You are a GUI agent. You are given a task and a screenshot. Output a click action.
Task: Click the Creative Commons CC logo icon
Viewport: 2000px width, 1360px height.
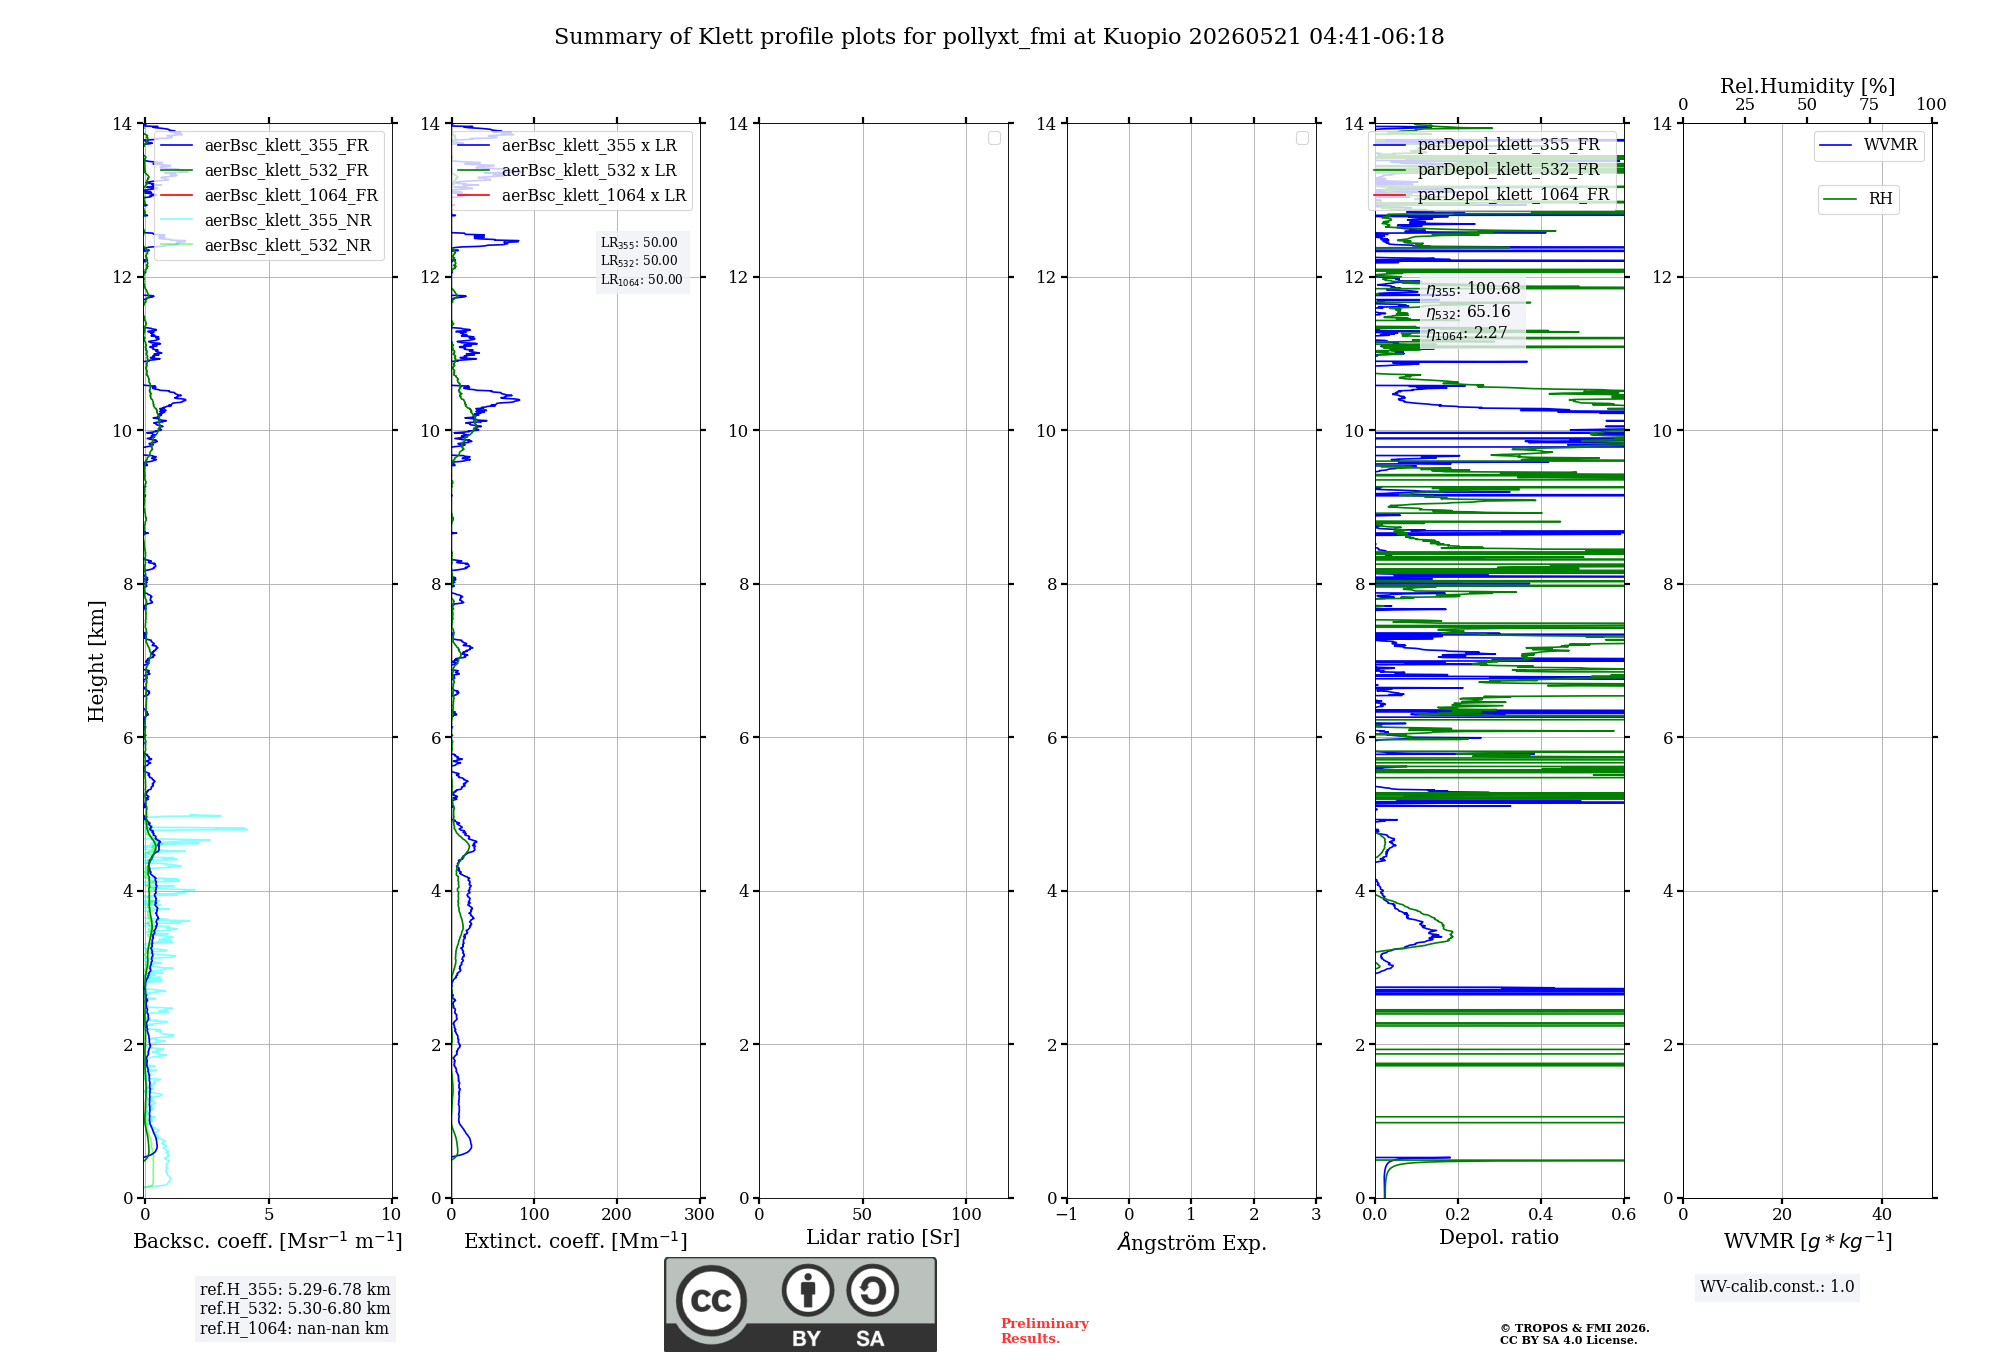tap(711, 1301)
